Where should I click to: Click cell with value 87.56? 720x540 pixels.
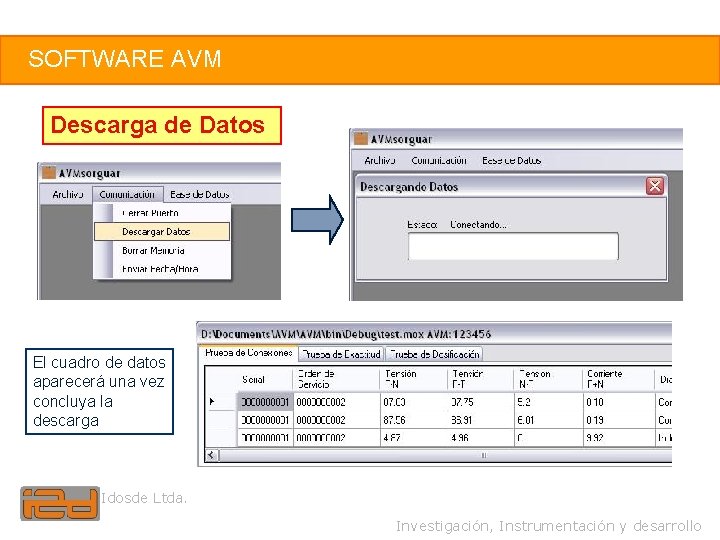(414, 420)
